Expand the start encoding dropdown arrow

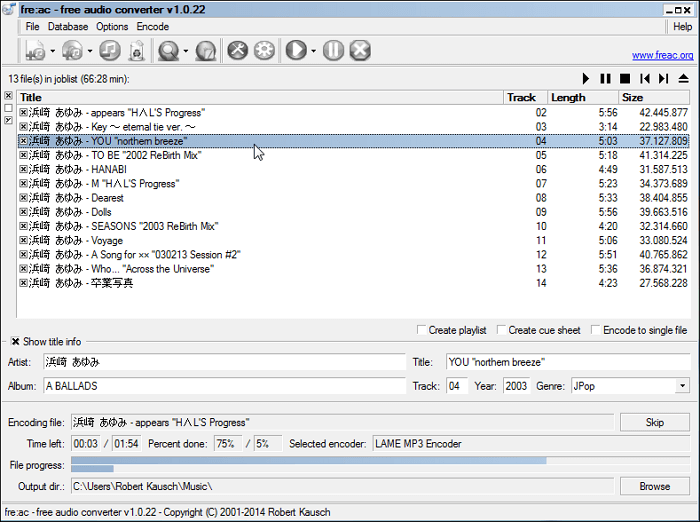(x=313, y=51)
